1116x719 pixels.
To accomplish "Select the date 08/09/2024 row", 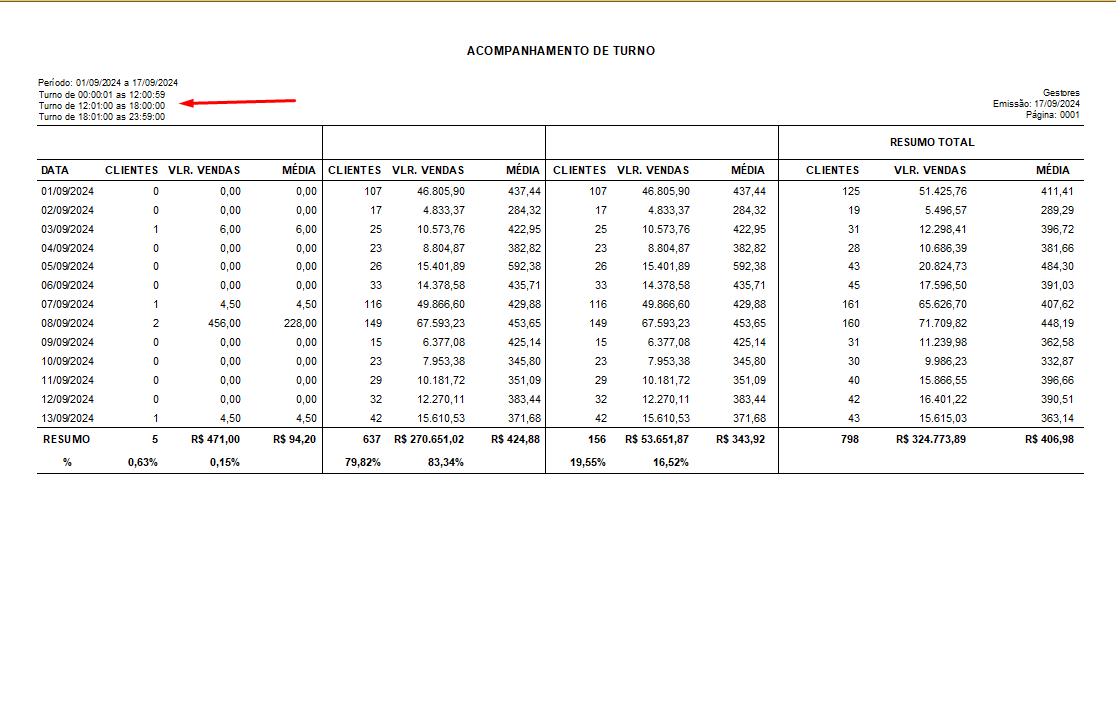I will click(x=67, y=323).
